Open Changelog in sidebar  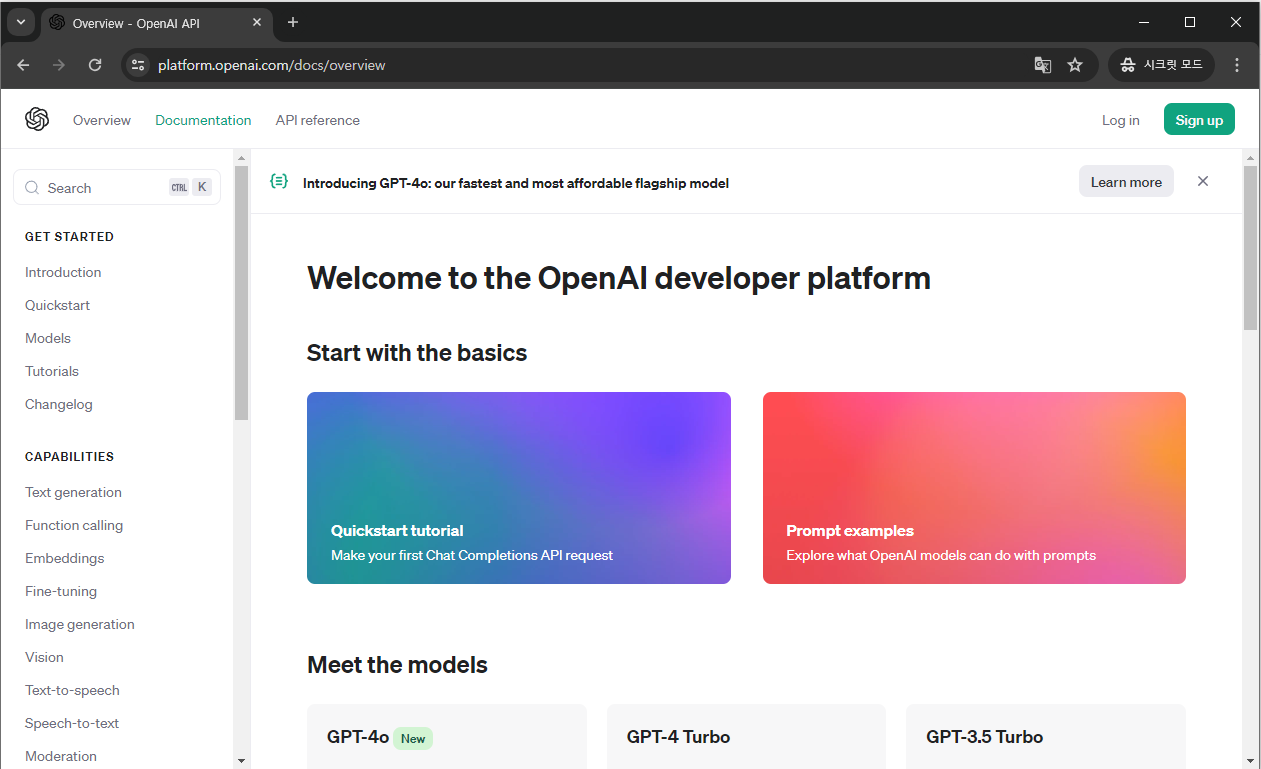[x=59, y=404]
